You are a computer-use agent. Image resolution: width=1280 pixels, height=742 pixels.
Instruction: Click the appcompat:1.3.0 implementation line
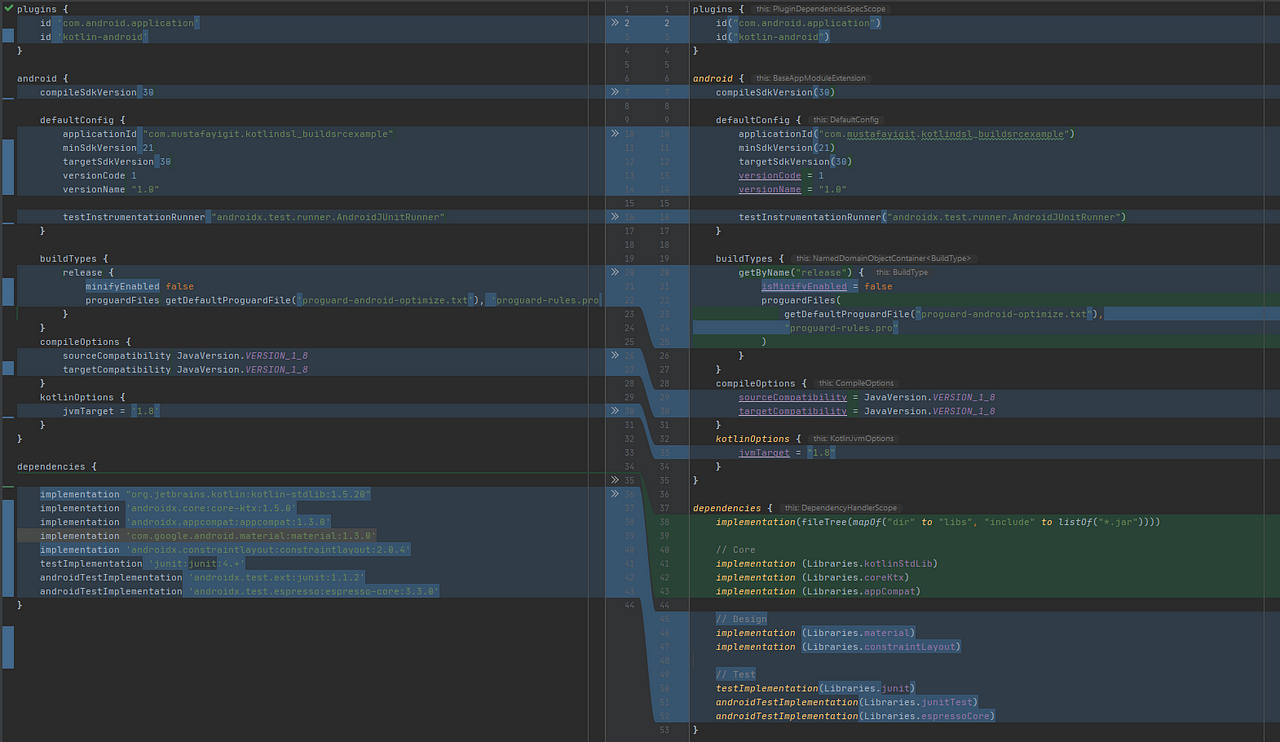tap(186, 522)
